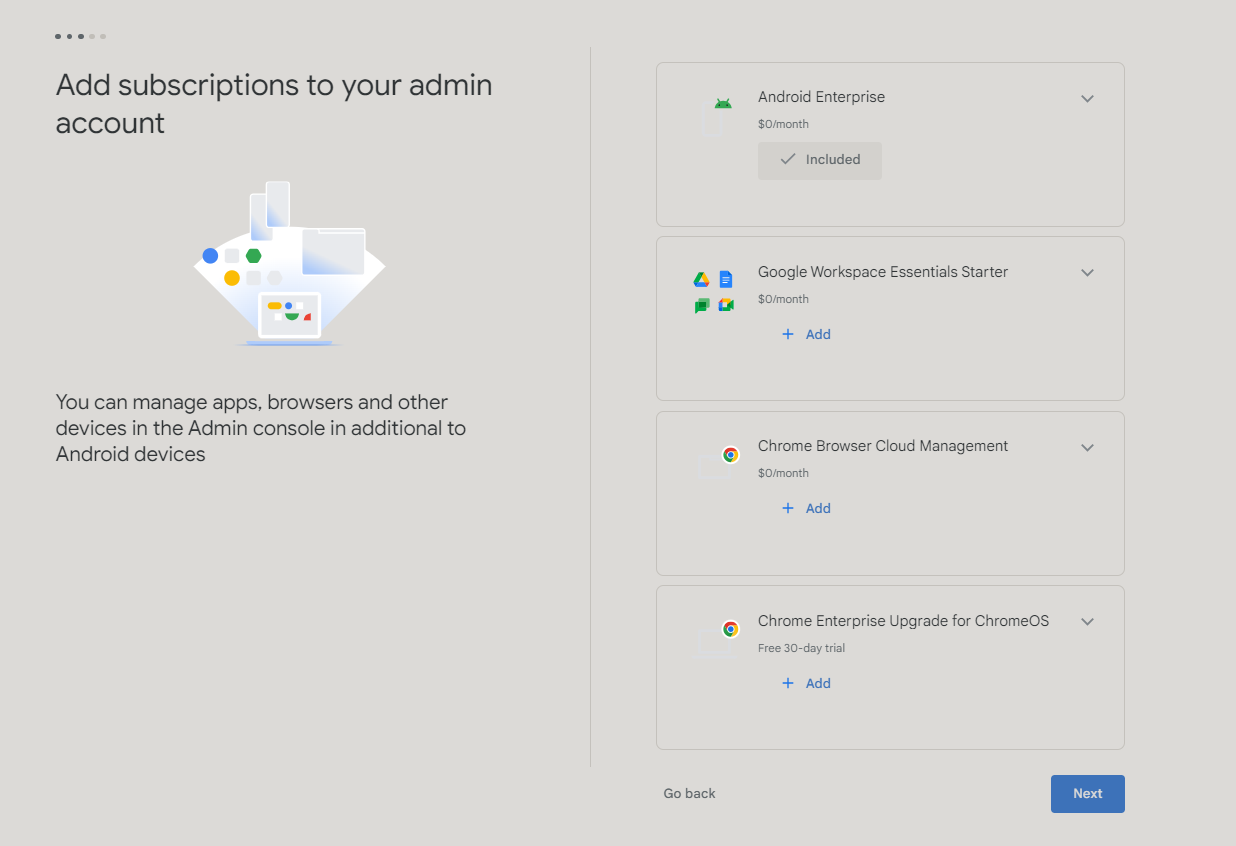Click the $0/month price under Android Enterprise
The width and height of the screenshot is (1236, 846).
pos(783,124)
